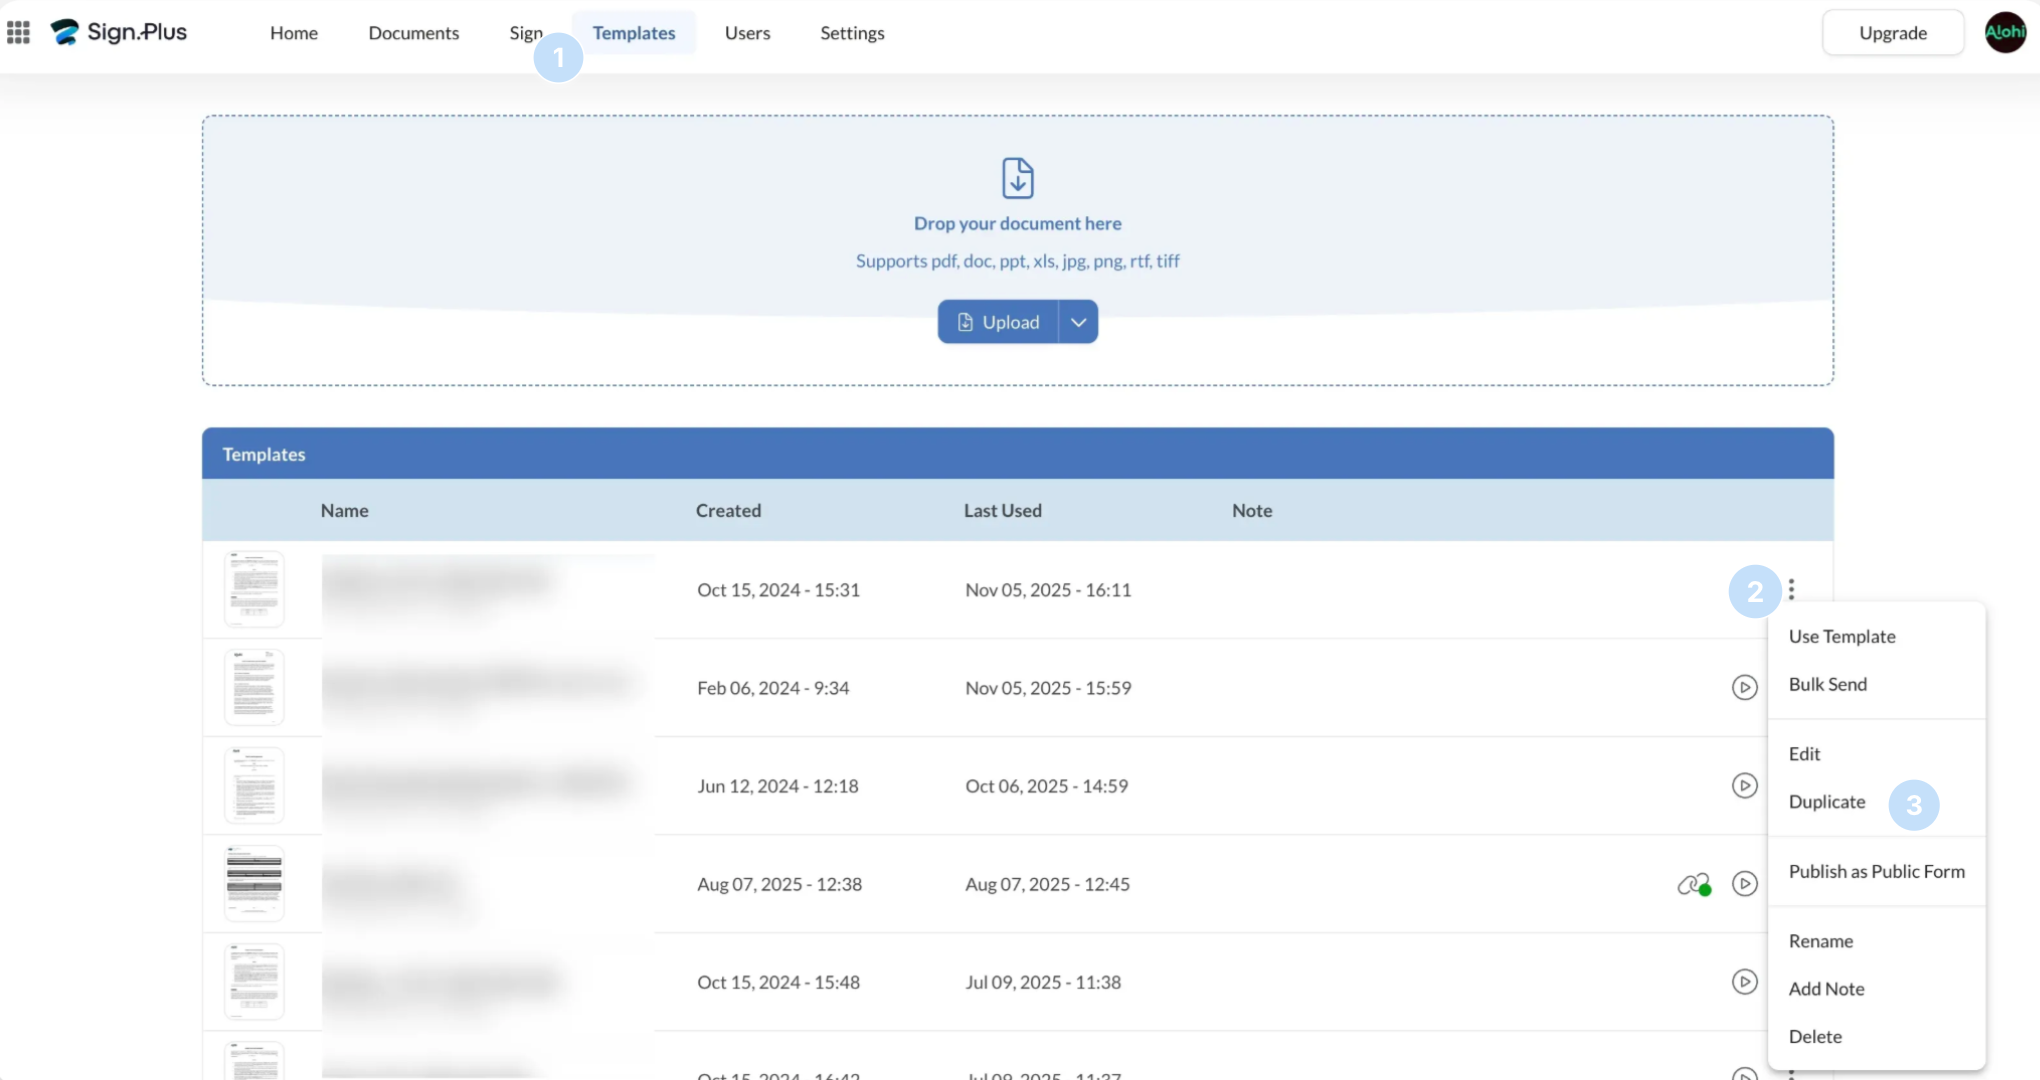This screenshot has width=2040, height=1080.
Task: Click the Upgrade button
Action: point(1892,33)
